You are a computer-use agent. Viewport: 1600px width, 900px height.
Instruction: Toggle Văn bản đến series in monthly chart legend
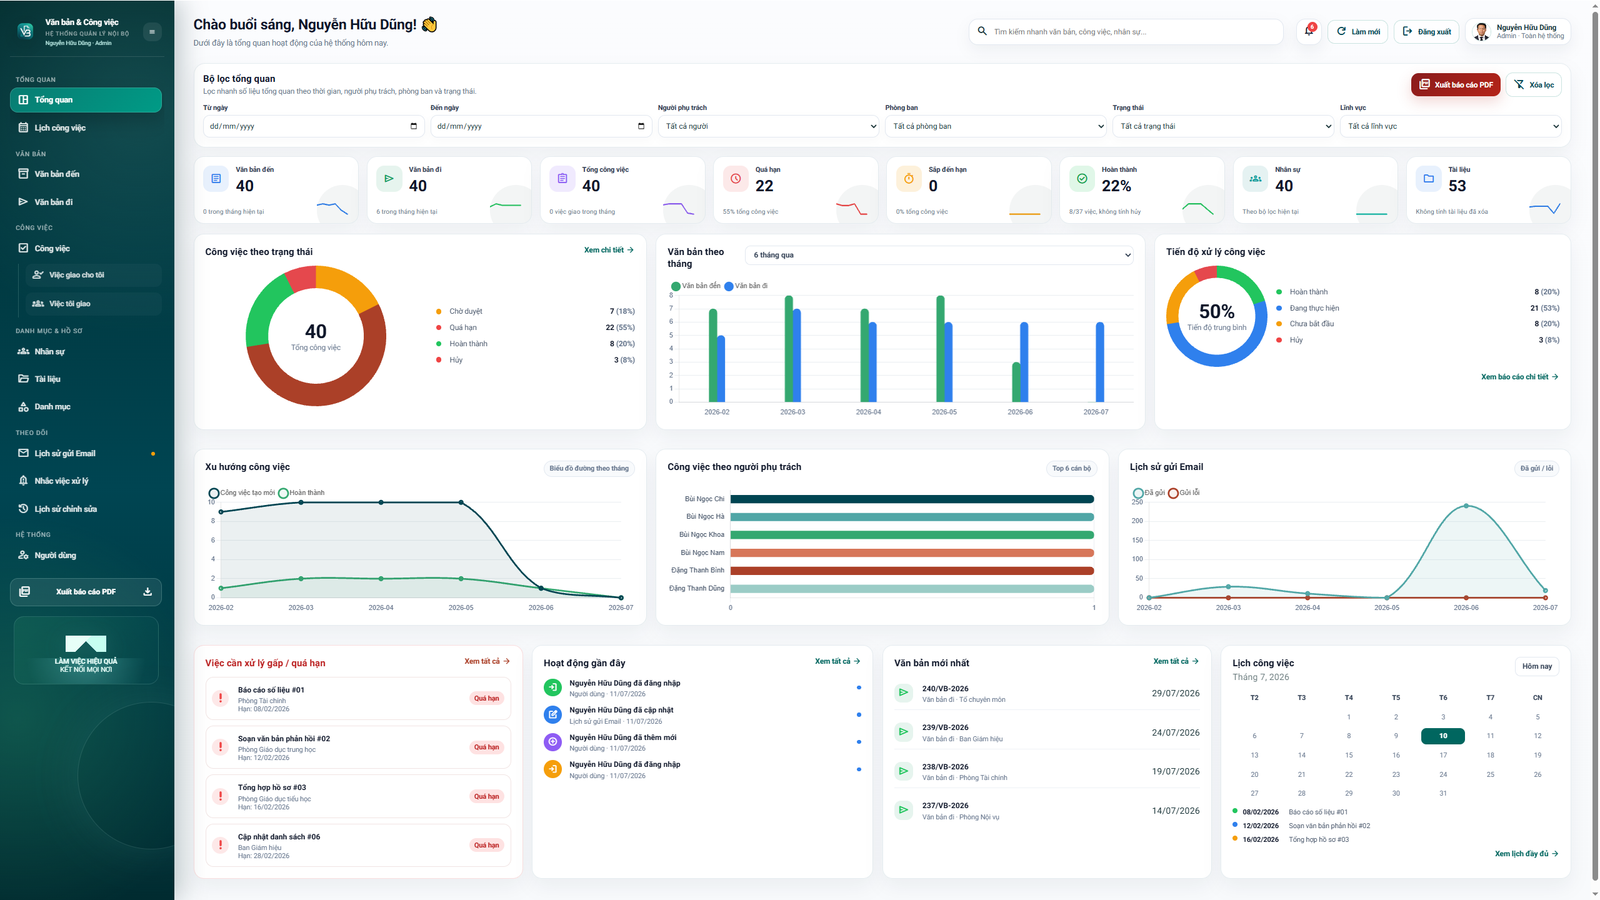696,286
